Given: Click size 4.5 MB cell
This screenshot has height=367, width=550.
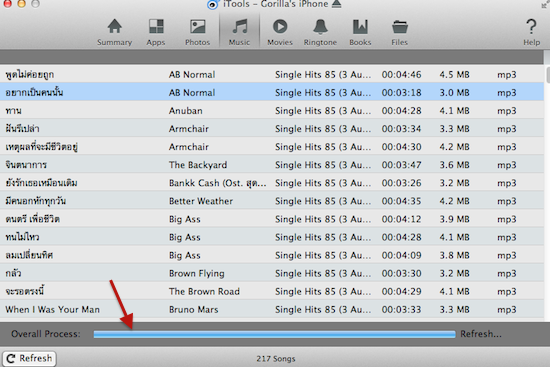Looking at the screenshot, I should (454, 75).
